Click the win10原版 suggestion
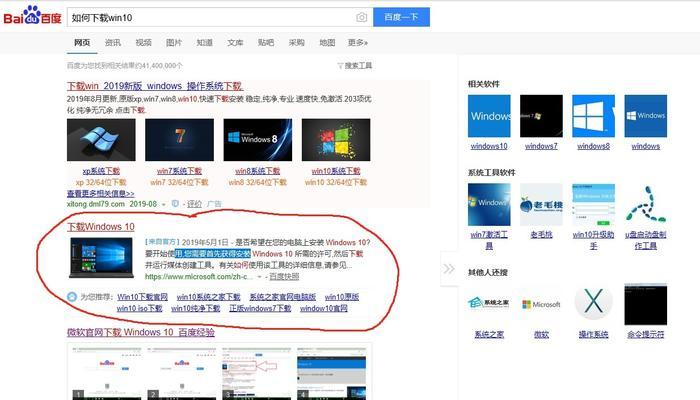This screenshot has height=400, width=700. [342, 297]
